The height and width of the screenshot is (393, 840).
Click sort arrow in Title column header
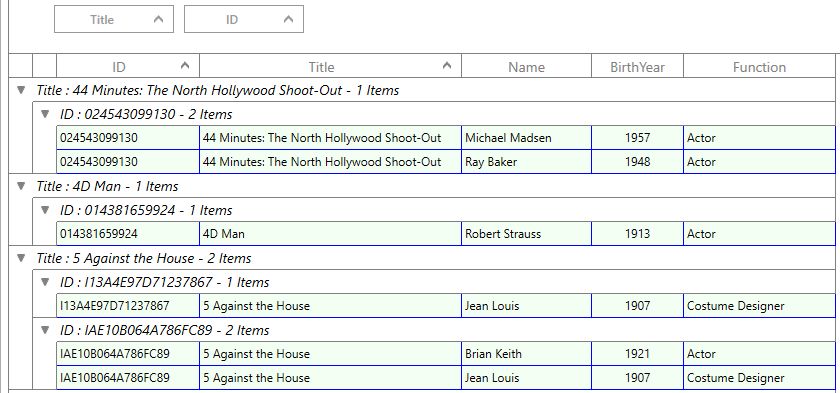447,66
